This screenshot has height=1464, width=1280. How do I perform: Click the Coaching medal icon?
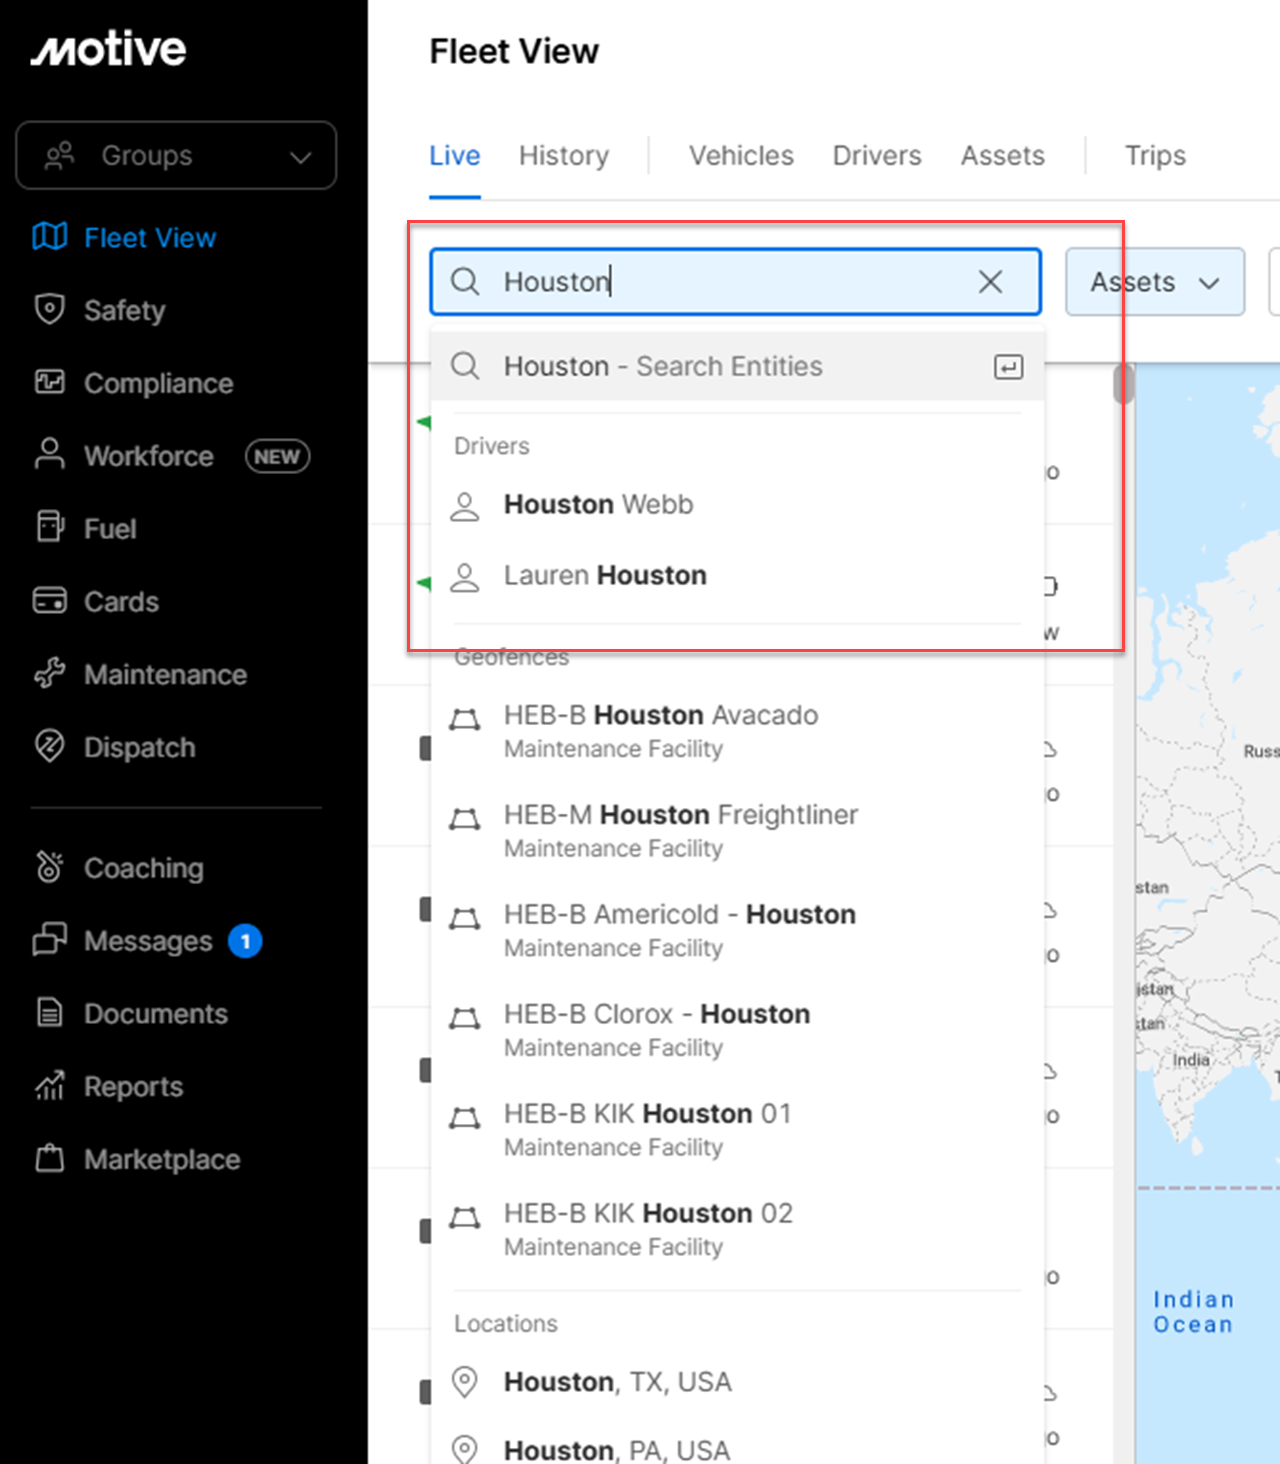[50, 868]
